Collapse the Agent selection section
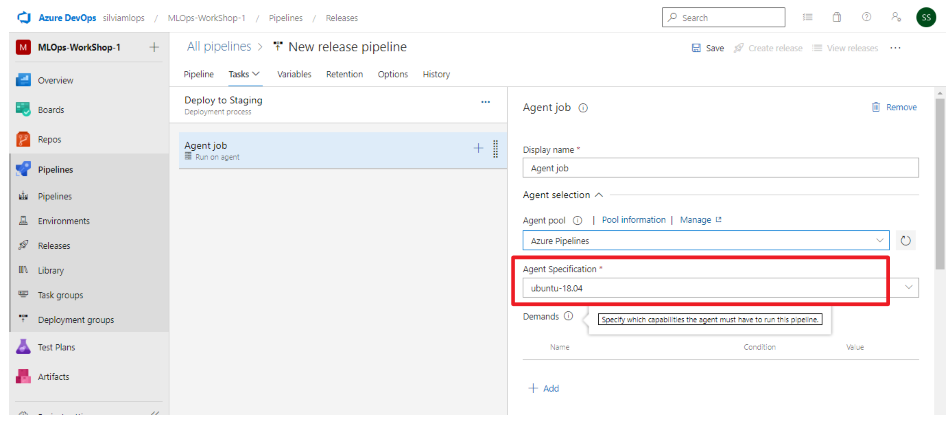 (563, 195)
